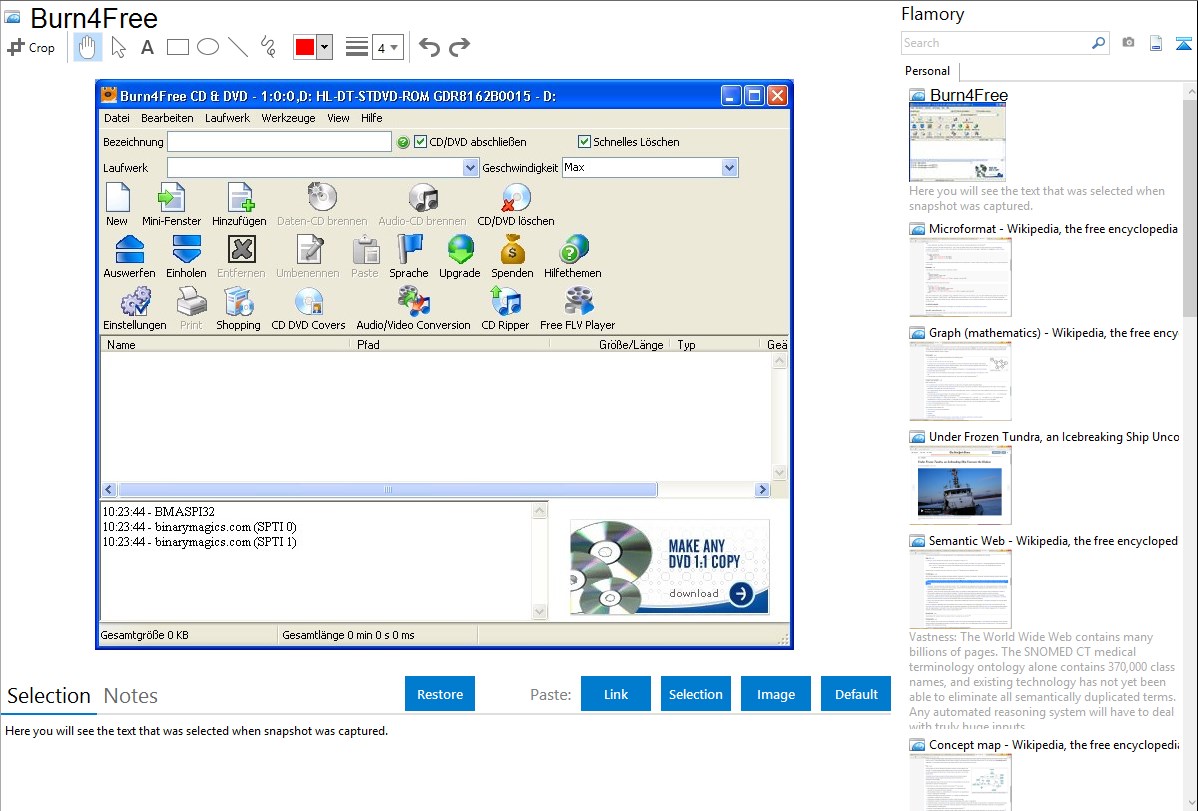Open the Bearbeiten menu
Viewport: 1198px width, 811px height.
(167, 118)
